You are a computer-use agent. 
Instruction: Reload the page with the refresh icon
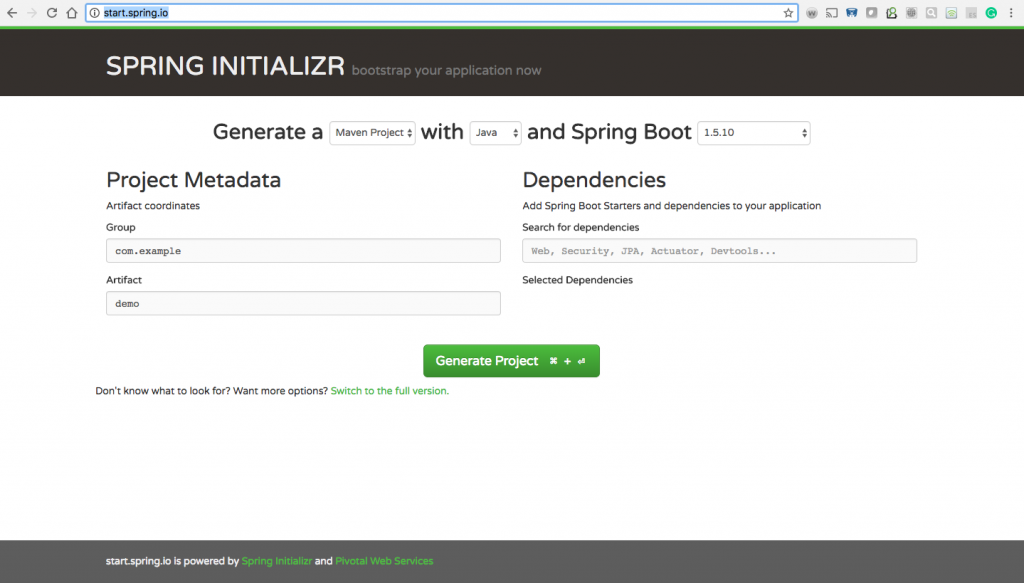[52, 13]
